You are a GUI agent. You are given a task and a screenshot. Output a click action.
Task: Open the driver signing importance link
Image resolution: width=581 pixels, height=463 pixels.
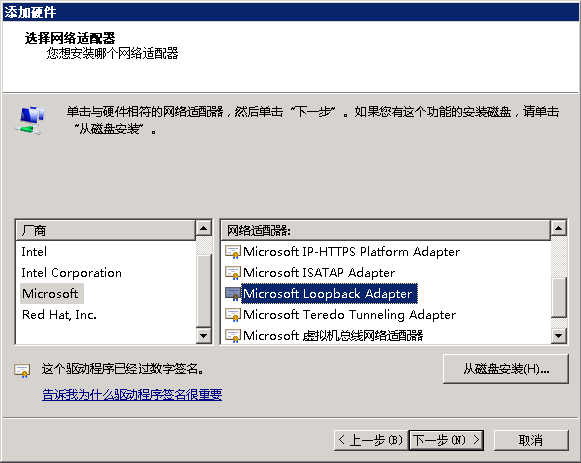click(132, 394)
